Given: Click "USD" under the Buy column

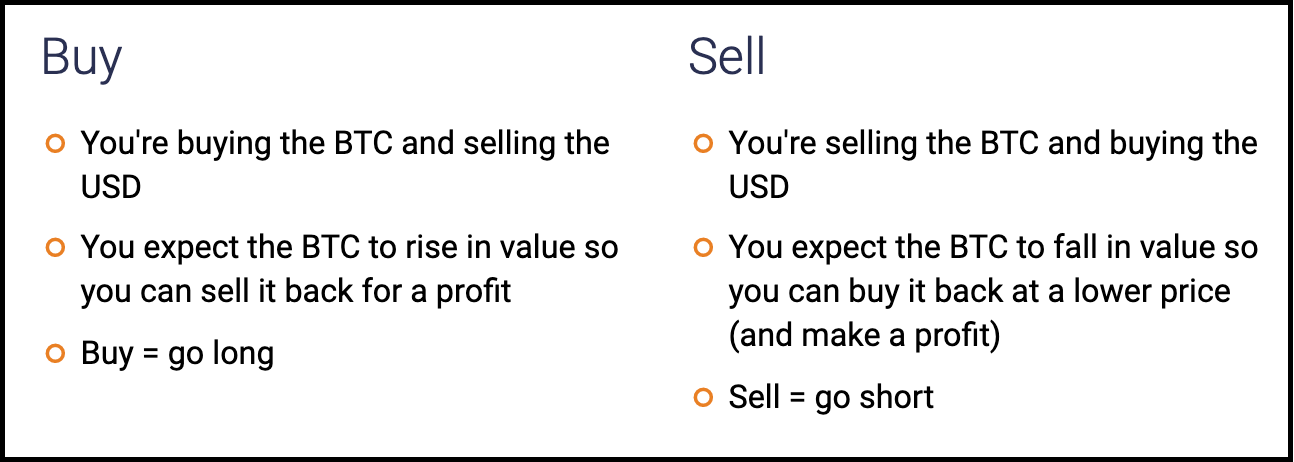Looking at the screenshot, I should coord(111,187).
